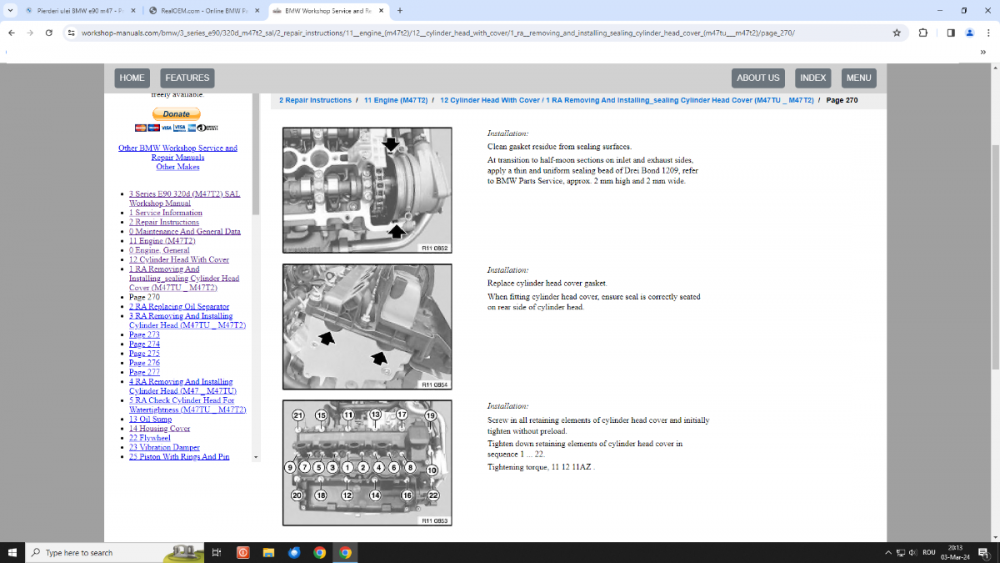Open 23 Vibration Damper link

[164, 448]
